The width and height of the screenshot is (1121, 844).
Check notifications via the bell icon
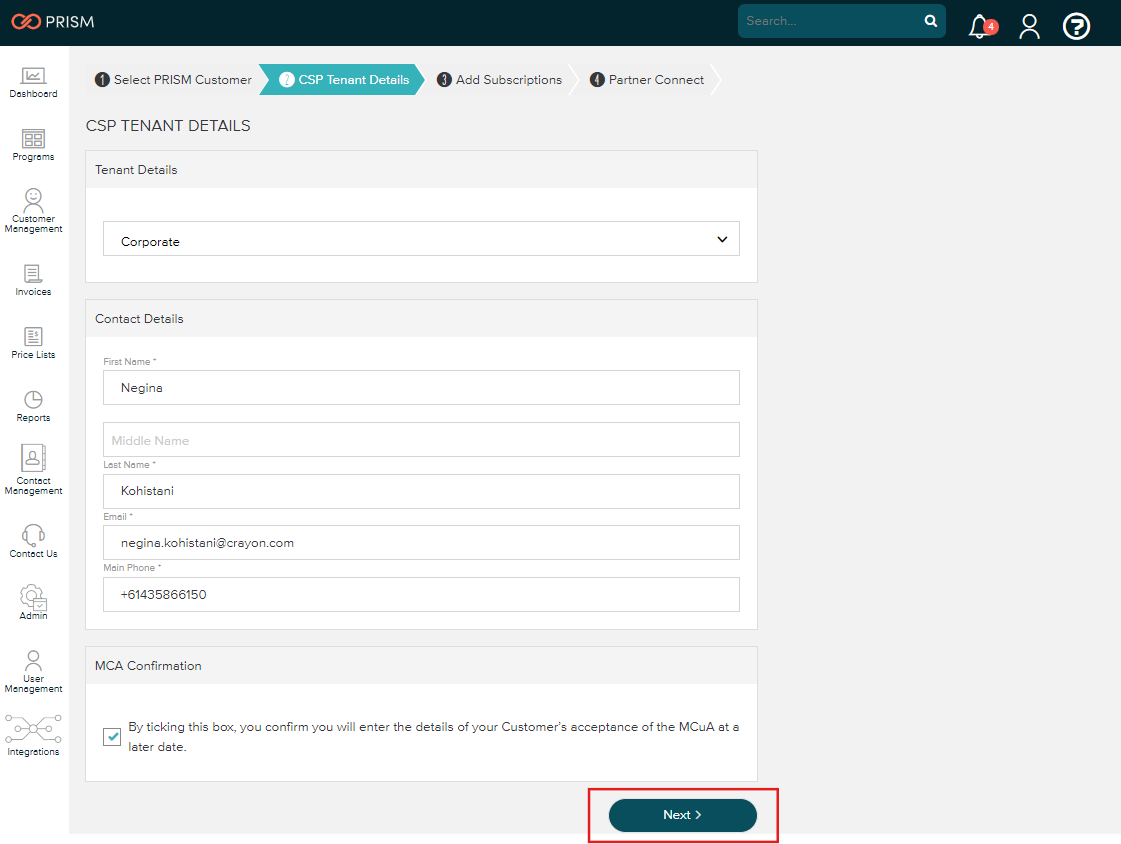(979, 27)
